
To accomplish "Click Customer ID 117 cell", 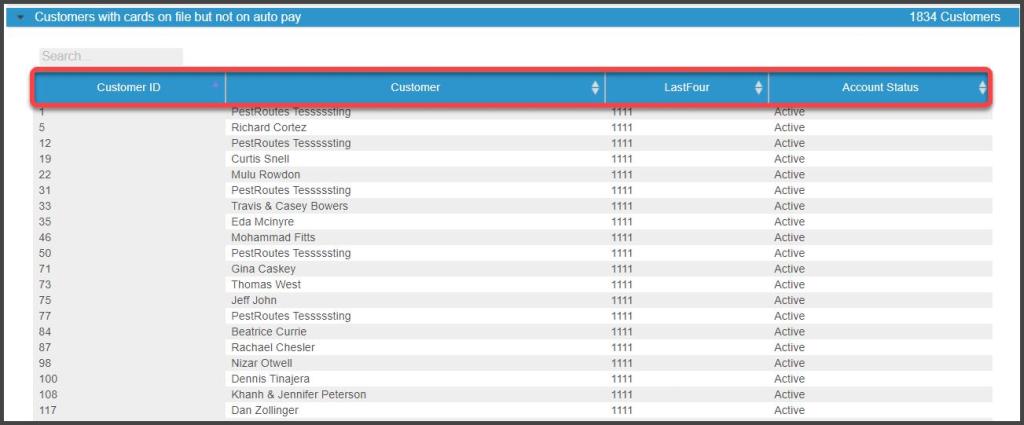I will pyautogui.click(x=48, y=410).
